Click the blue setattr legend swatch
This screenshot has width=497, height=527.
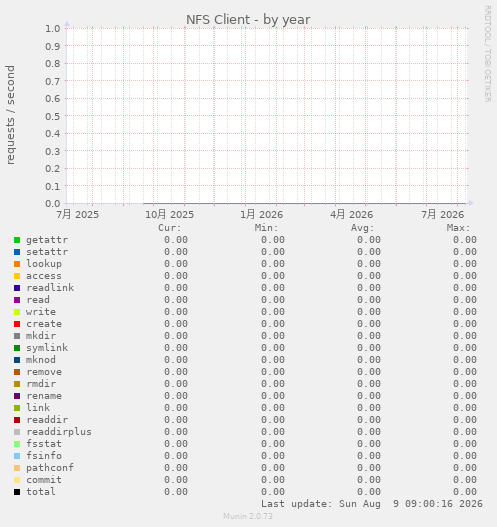(x=17, y=252)
